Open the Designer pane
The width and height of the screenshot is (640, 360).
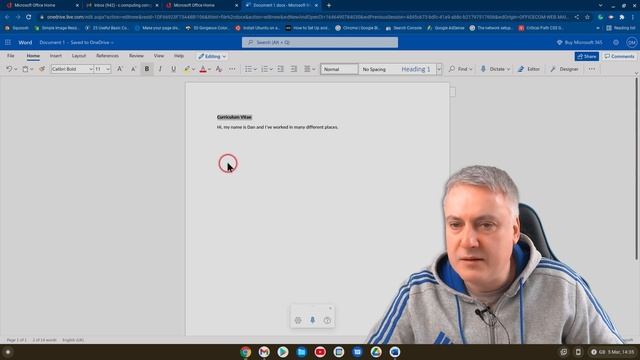(564, 69)
